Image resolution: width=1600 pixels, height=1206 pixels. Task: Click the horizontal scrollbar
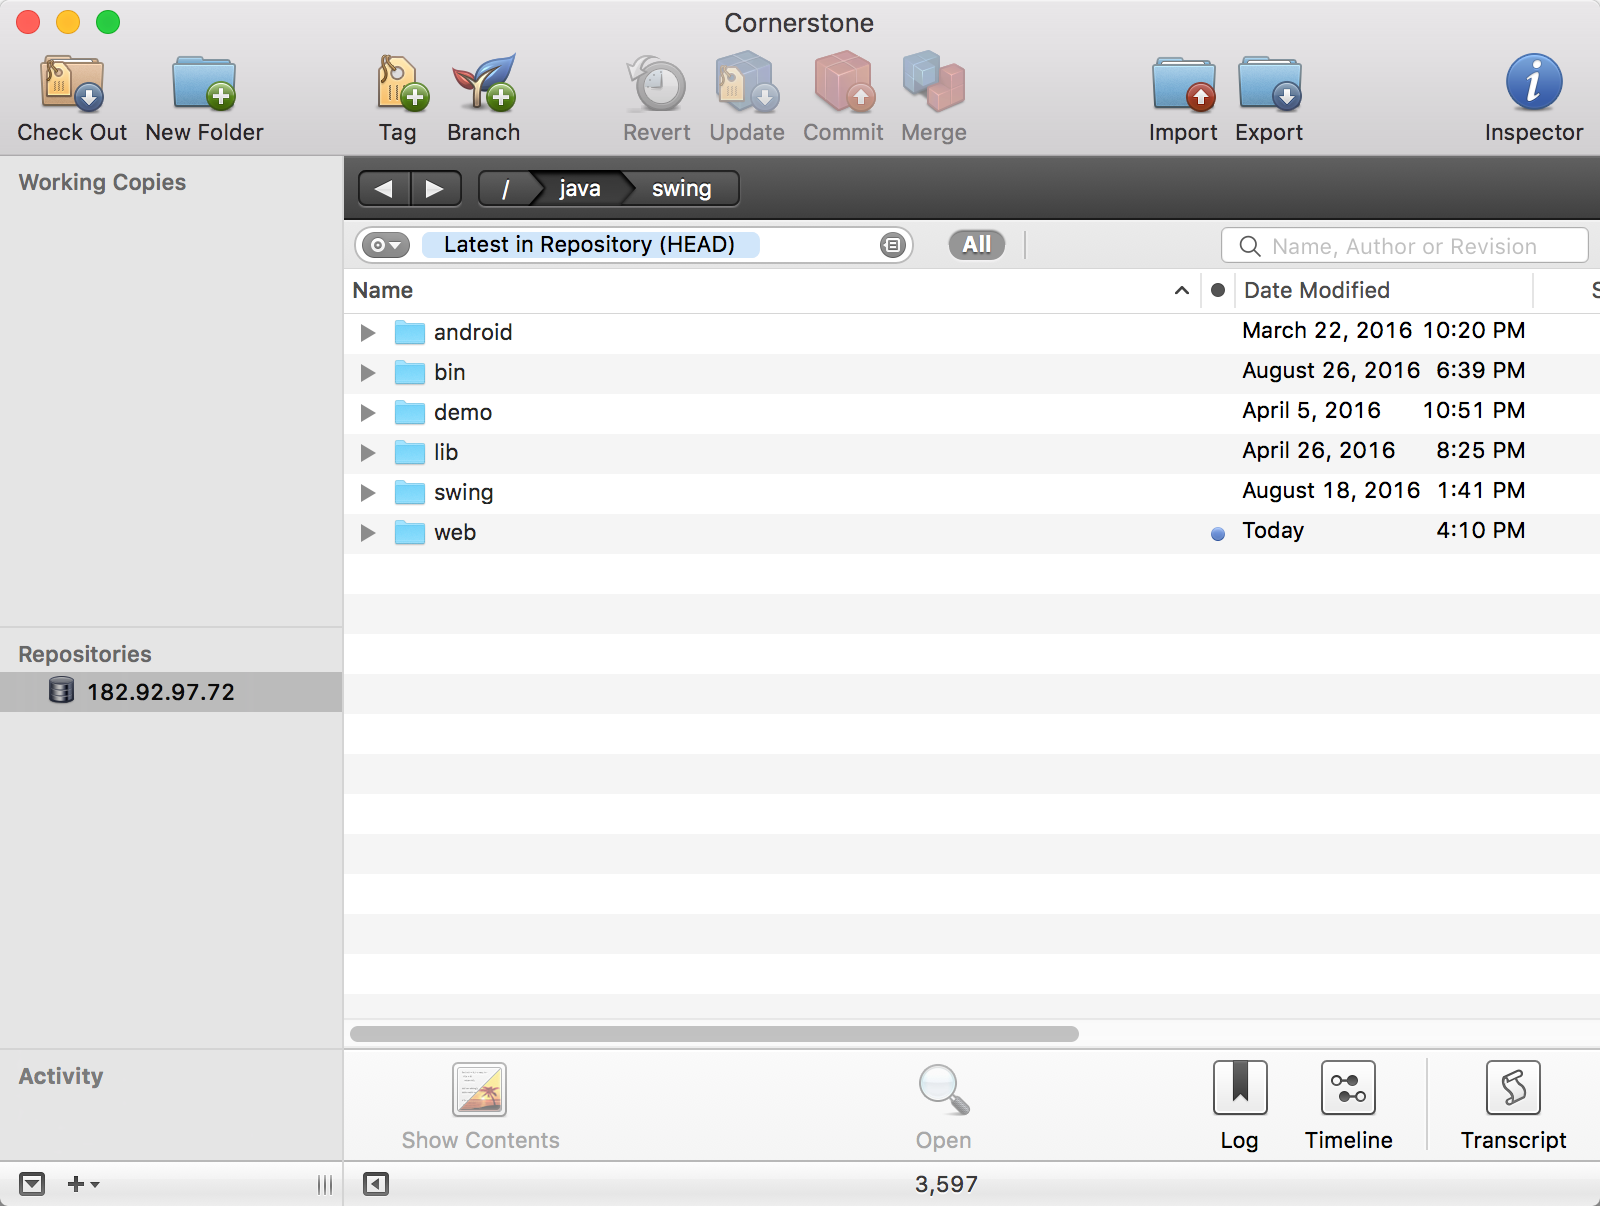[x=714, y=1034]
